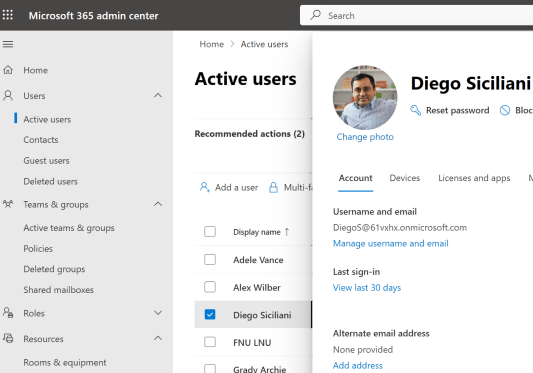533x373 pixels.
Task: Click the Add a user icon
Action: point(204,187)
